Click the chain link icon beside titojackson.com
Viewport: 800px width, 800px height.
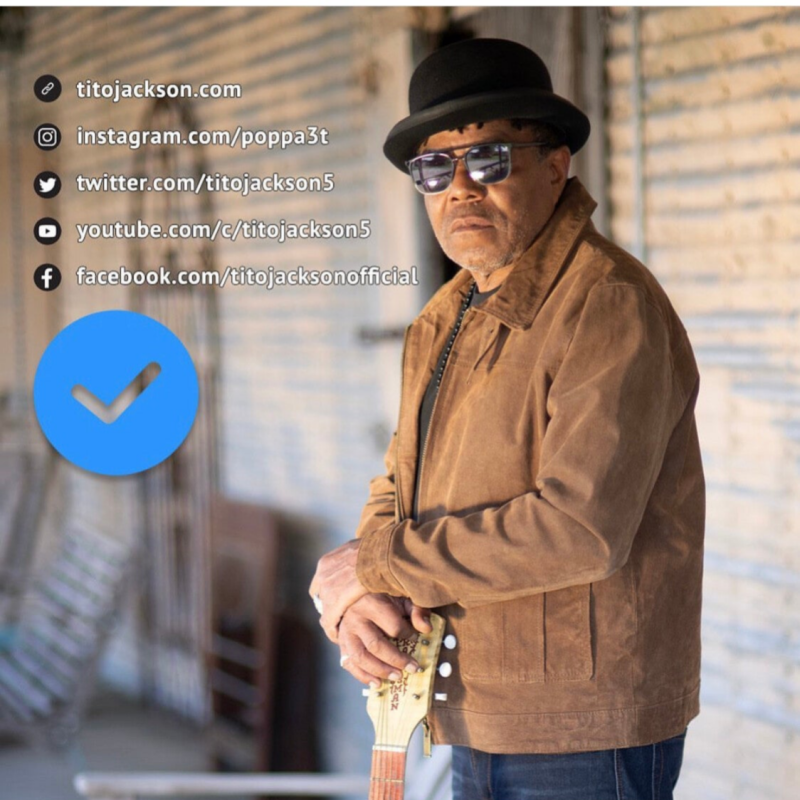47,89
